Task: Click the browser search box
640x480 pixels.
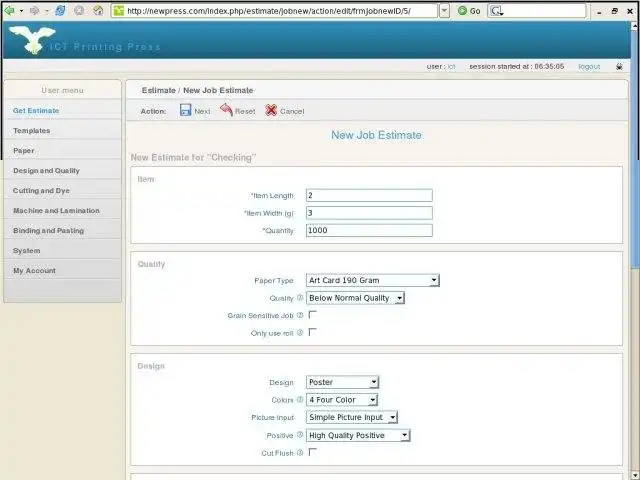Action: [545, 11]
